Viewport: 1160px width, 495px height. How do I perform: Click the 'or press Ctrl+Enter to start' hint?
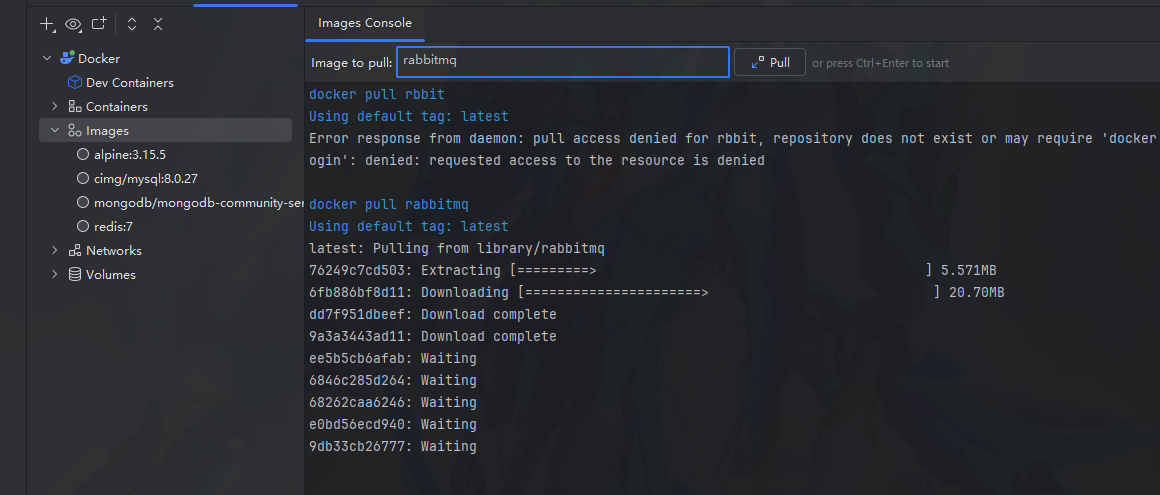(880, 63)
